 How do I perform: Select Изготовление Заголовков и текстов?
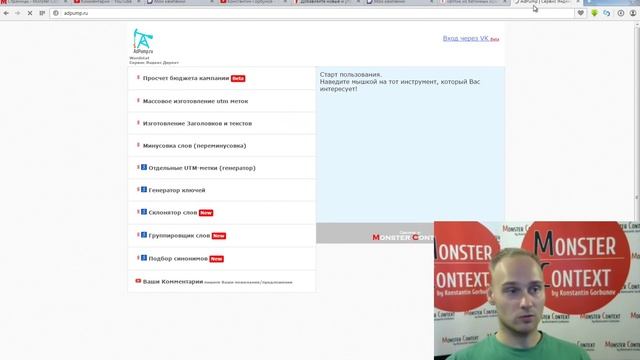coord(197,123)
